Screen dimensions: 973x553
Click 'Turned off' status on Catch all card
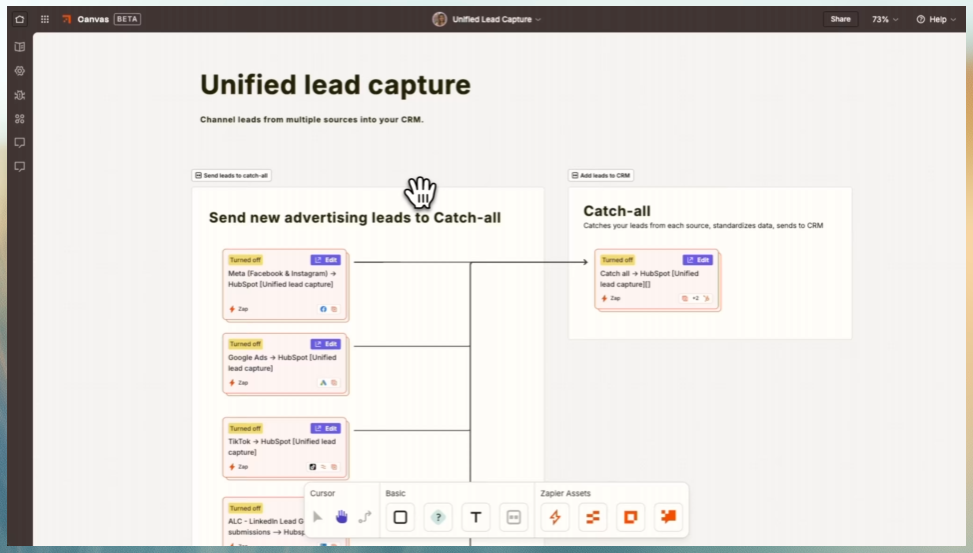pyautogui.click(x=617, y=260)
